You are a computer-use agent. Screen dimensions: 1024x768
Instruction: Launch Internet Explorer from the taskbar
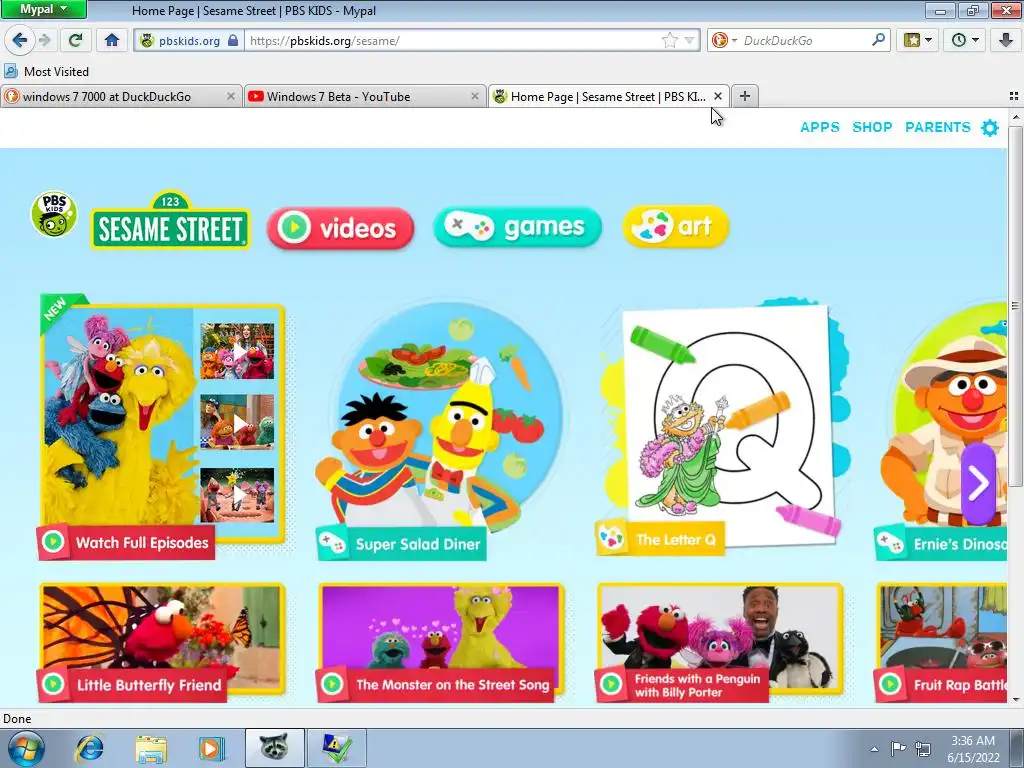click(x=89, y=748)
